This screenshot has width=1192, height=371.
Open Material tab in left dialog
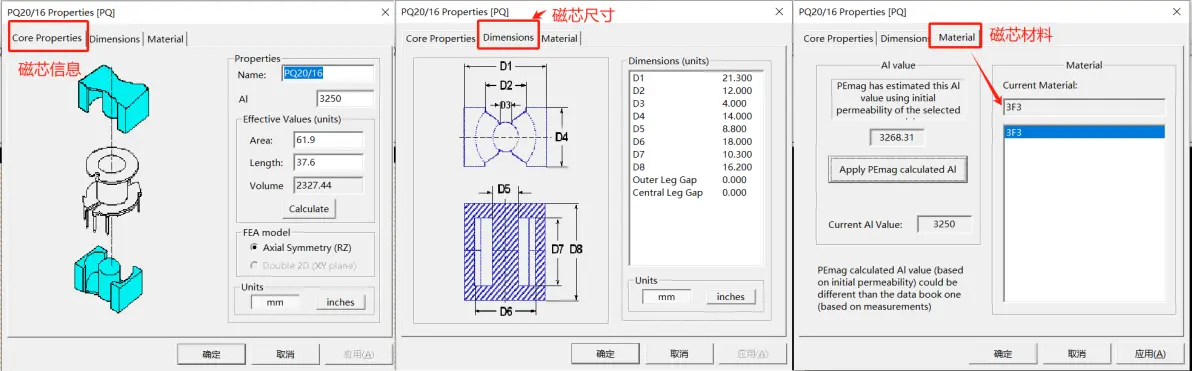pyautogui.click(x=165, y=39)
